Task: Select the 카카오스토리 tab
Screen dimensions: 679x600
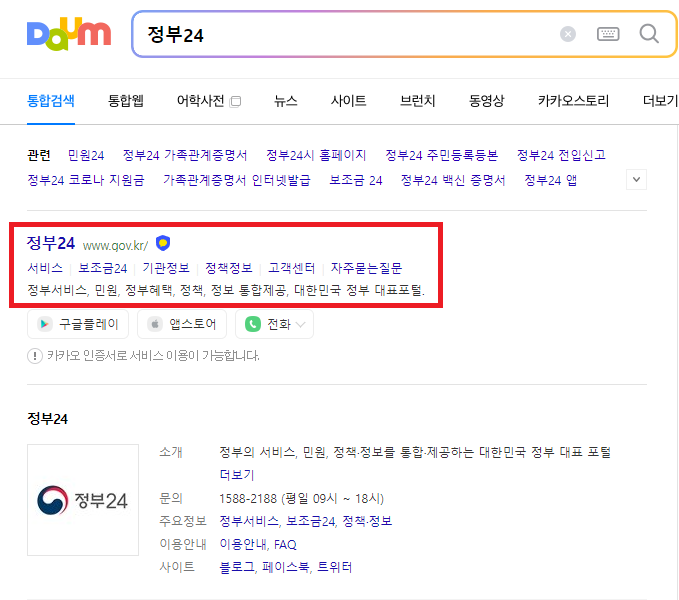Action: click(x=573, y=101)
